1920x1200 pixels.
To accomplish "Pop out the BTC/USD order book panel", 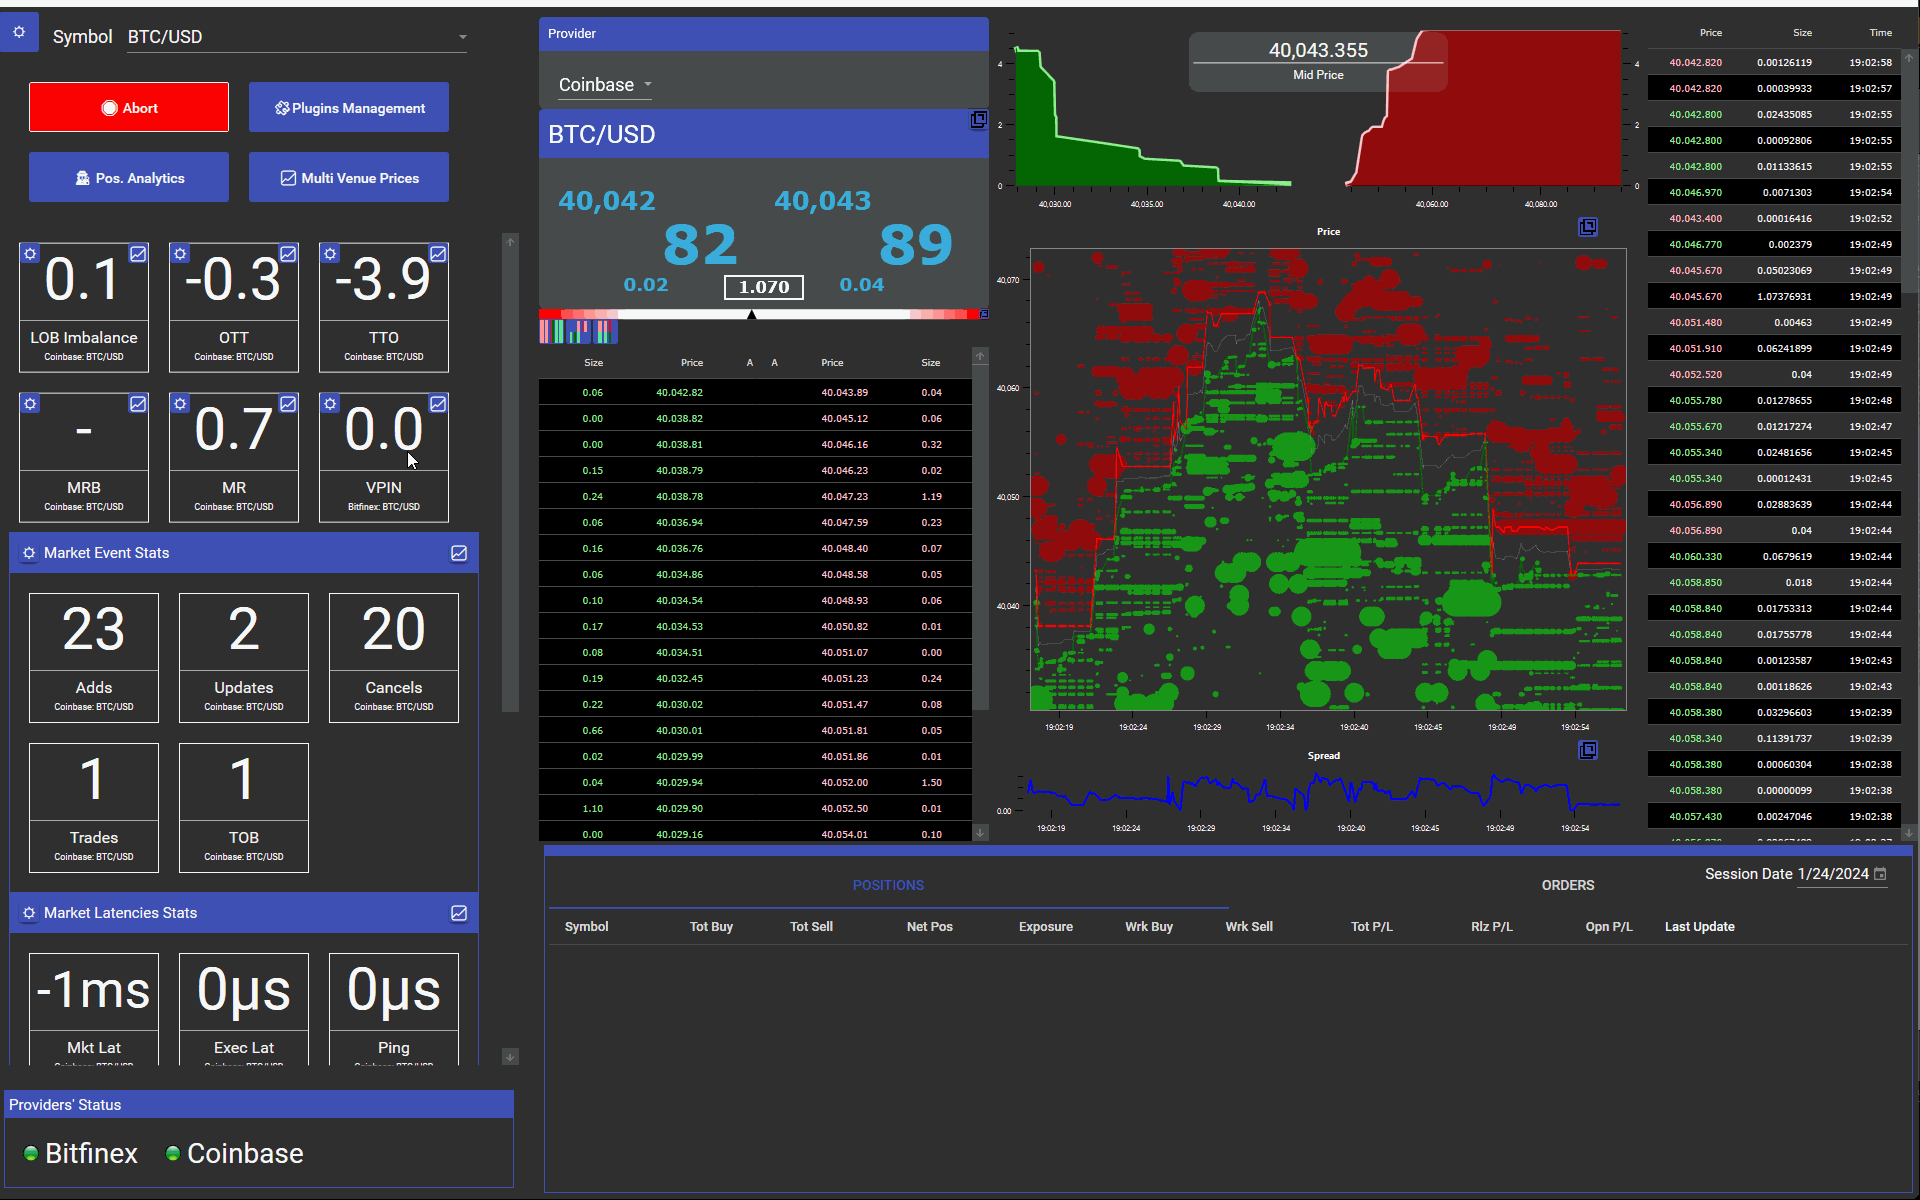I will click(977, 120).
